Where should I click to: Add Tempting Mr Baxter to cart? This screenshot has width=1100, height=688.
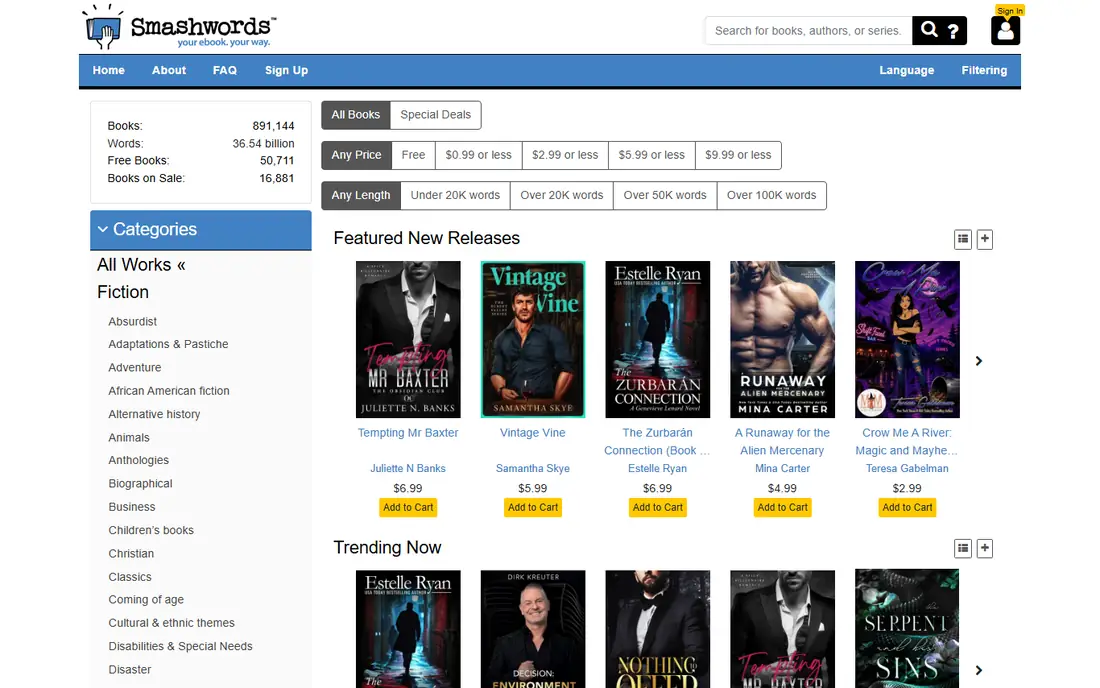[x=408, y=508]
